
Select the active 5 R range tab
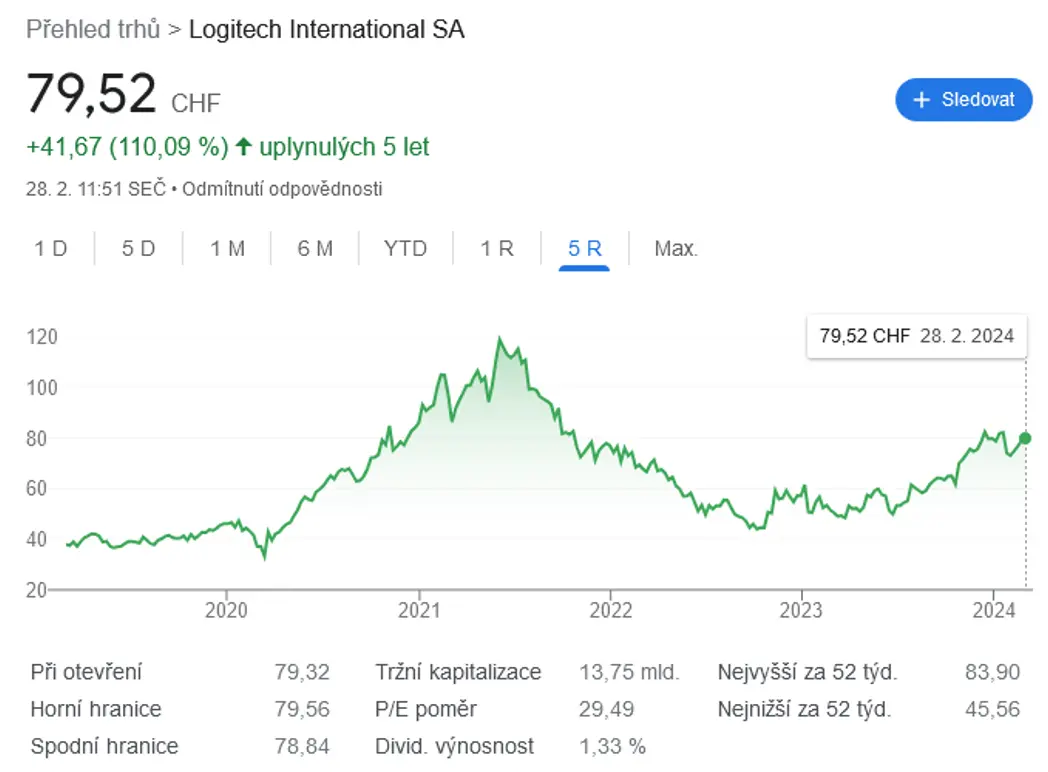click(585, 249)
